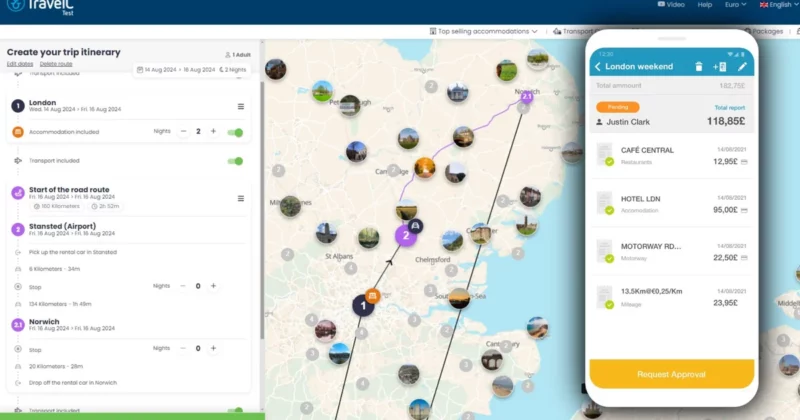This screenshot has width=800, height=420.
Task: Click Drop off the rental car in Norwich
Action: pos(73,383)
